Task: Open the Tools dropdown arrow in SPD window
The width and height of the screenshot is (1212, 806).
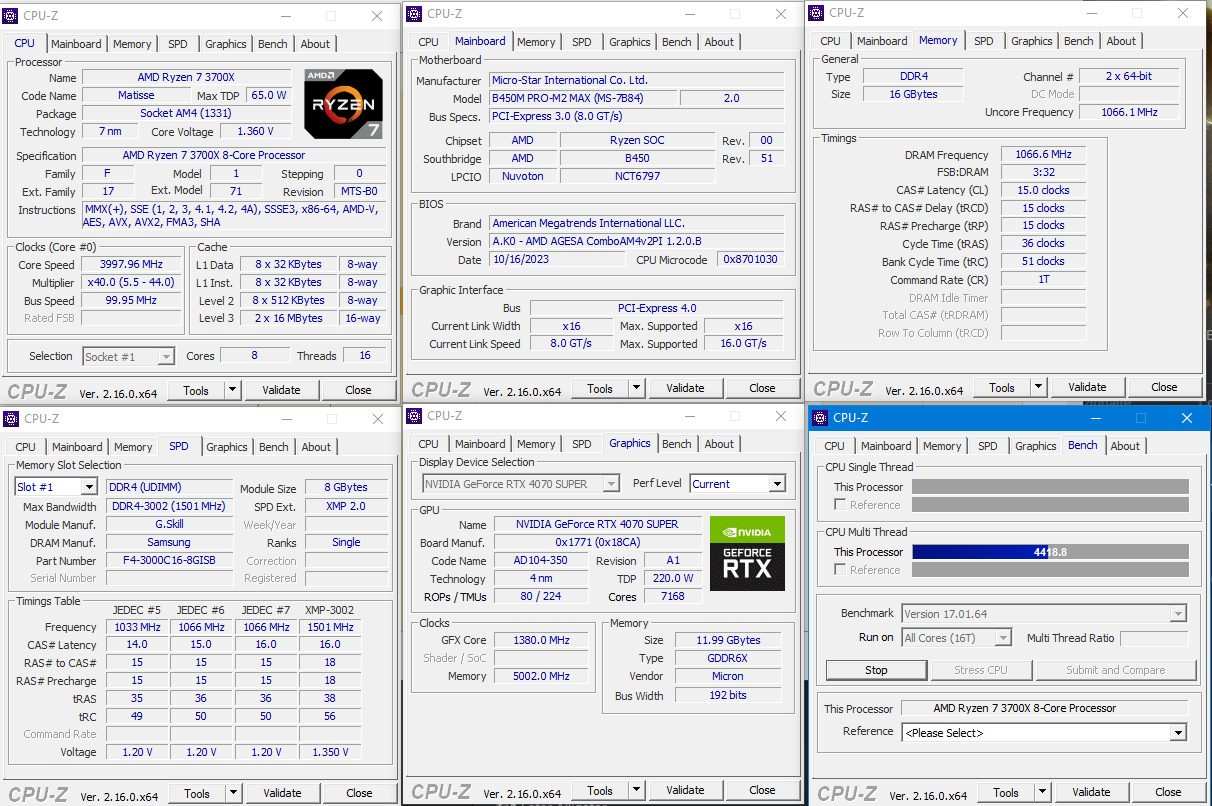Action: [x=233, y=793]
